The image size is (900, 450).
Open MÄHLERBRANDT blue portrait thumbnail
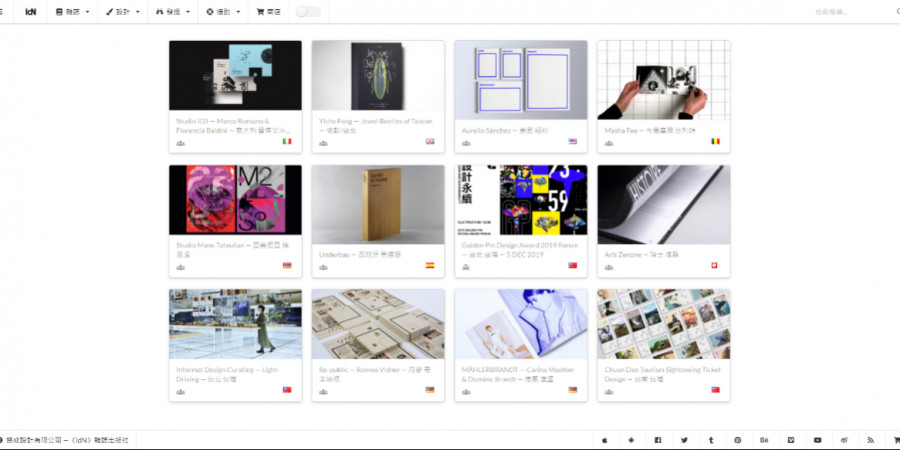[521, 324]
